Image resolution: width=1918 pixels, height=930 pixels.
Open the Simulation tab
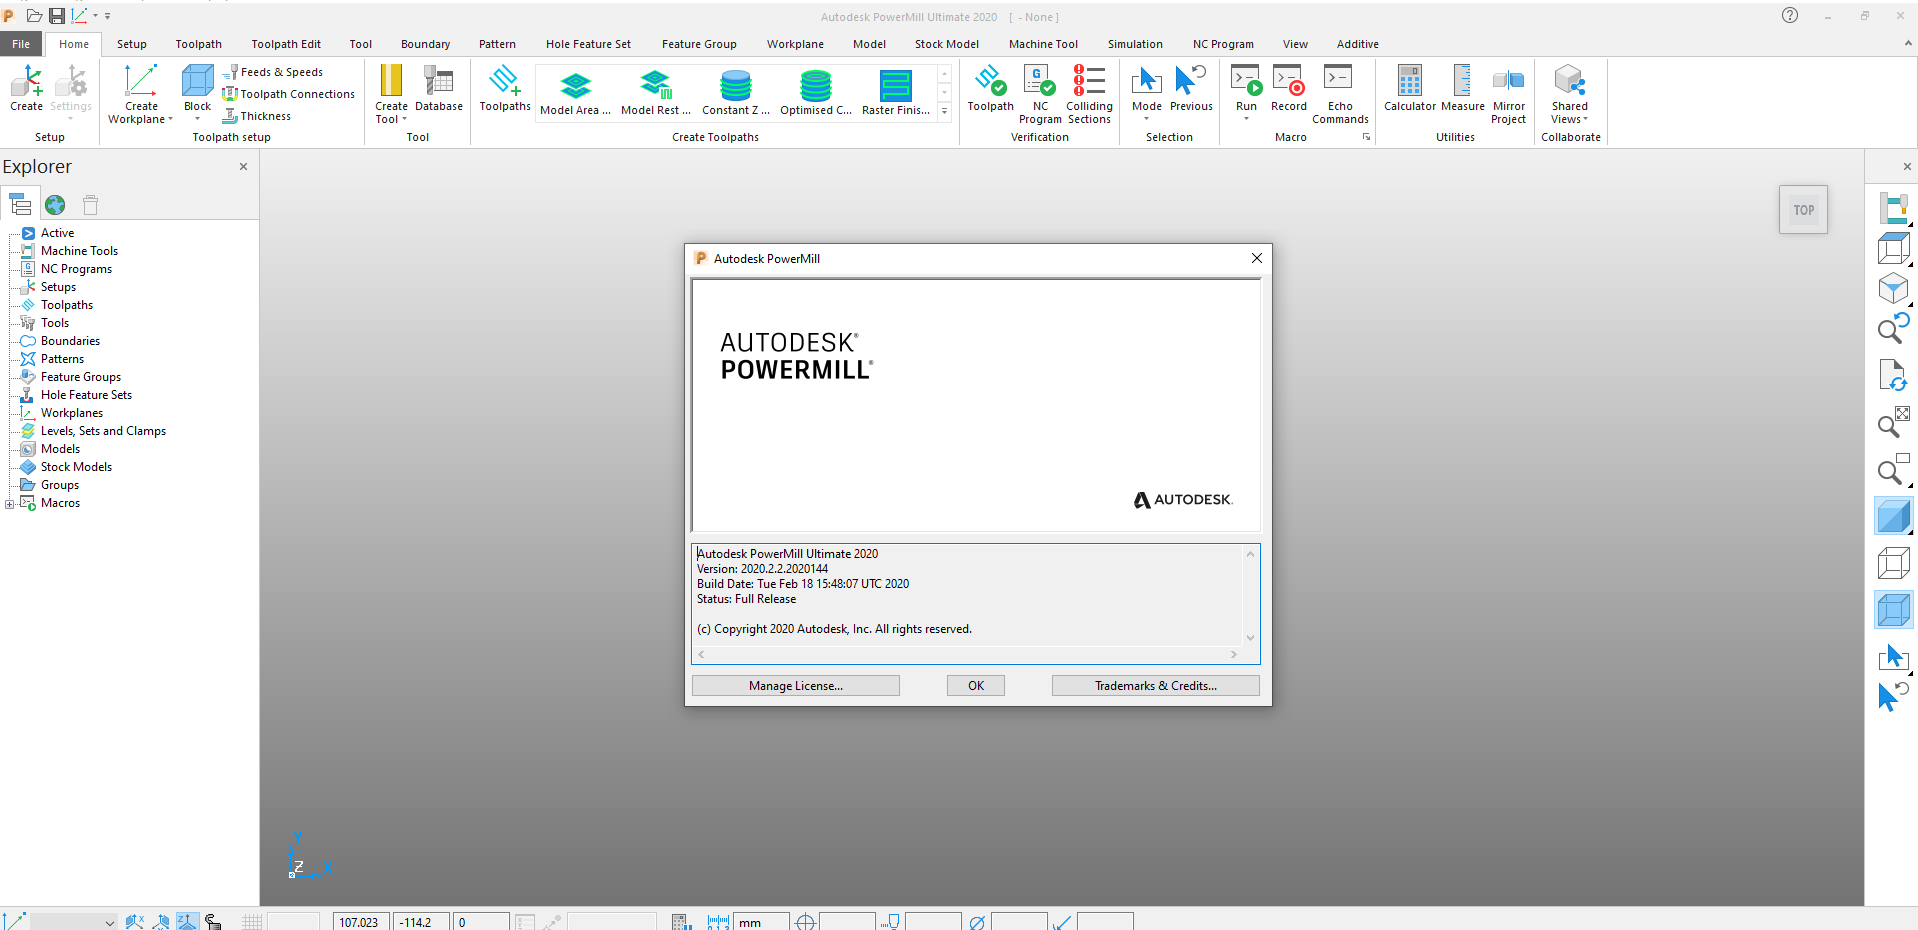coord(1135,44)
